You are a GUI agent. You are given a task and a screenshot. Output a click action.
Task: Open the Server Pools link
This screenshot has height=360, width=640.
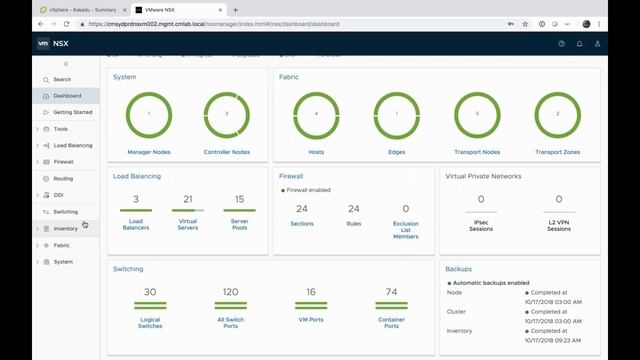tap(240, 224)
